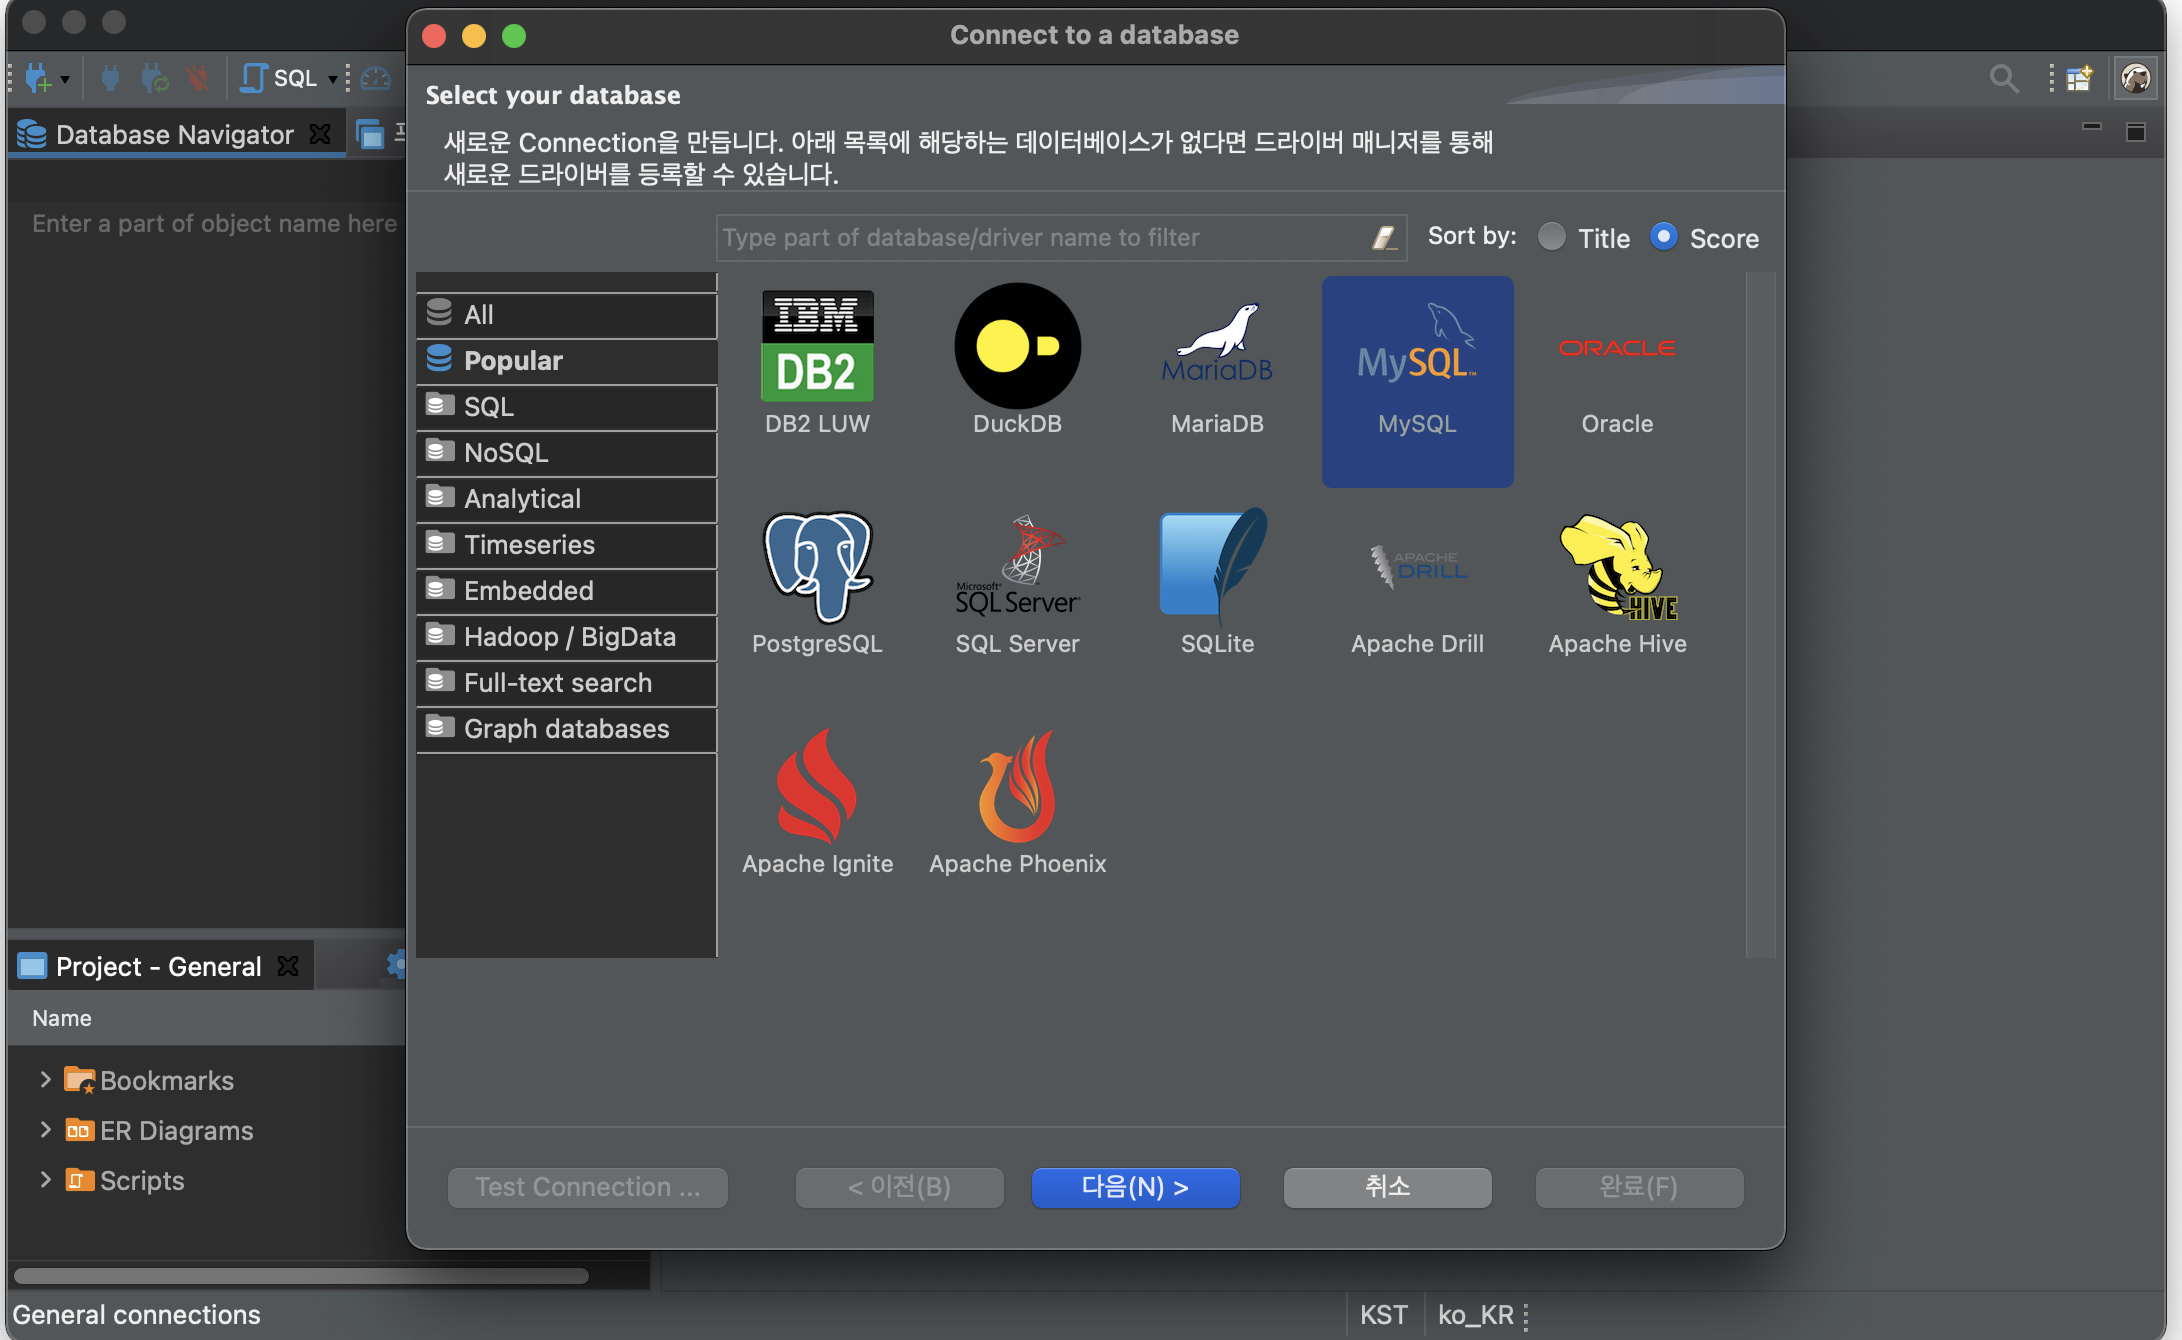Select the PostgreSQL elephant icon
2182x1340 pixels.
pyautogui.click(x=817, y=567)
